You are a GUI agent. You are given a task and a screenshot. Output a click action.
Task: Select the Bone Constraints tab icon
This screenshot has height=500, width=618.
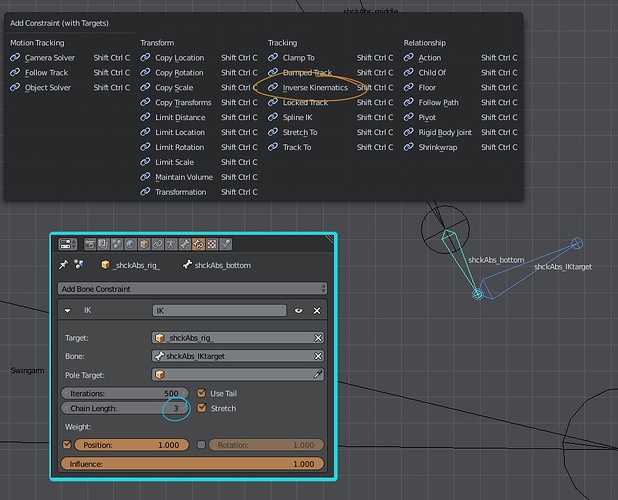[x=198, y=244]
